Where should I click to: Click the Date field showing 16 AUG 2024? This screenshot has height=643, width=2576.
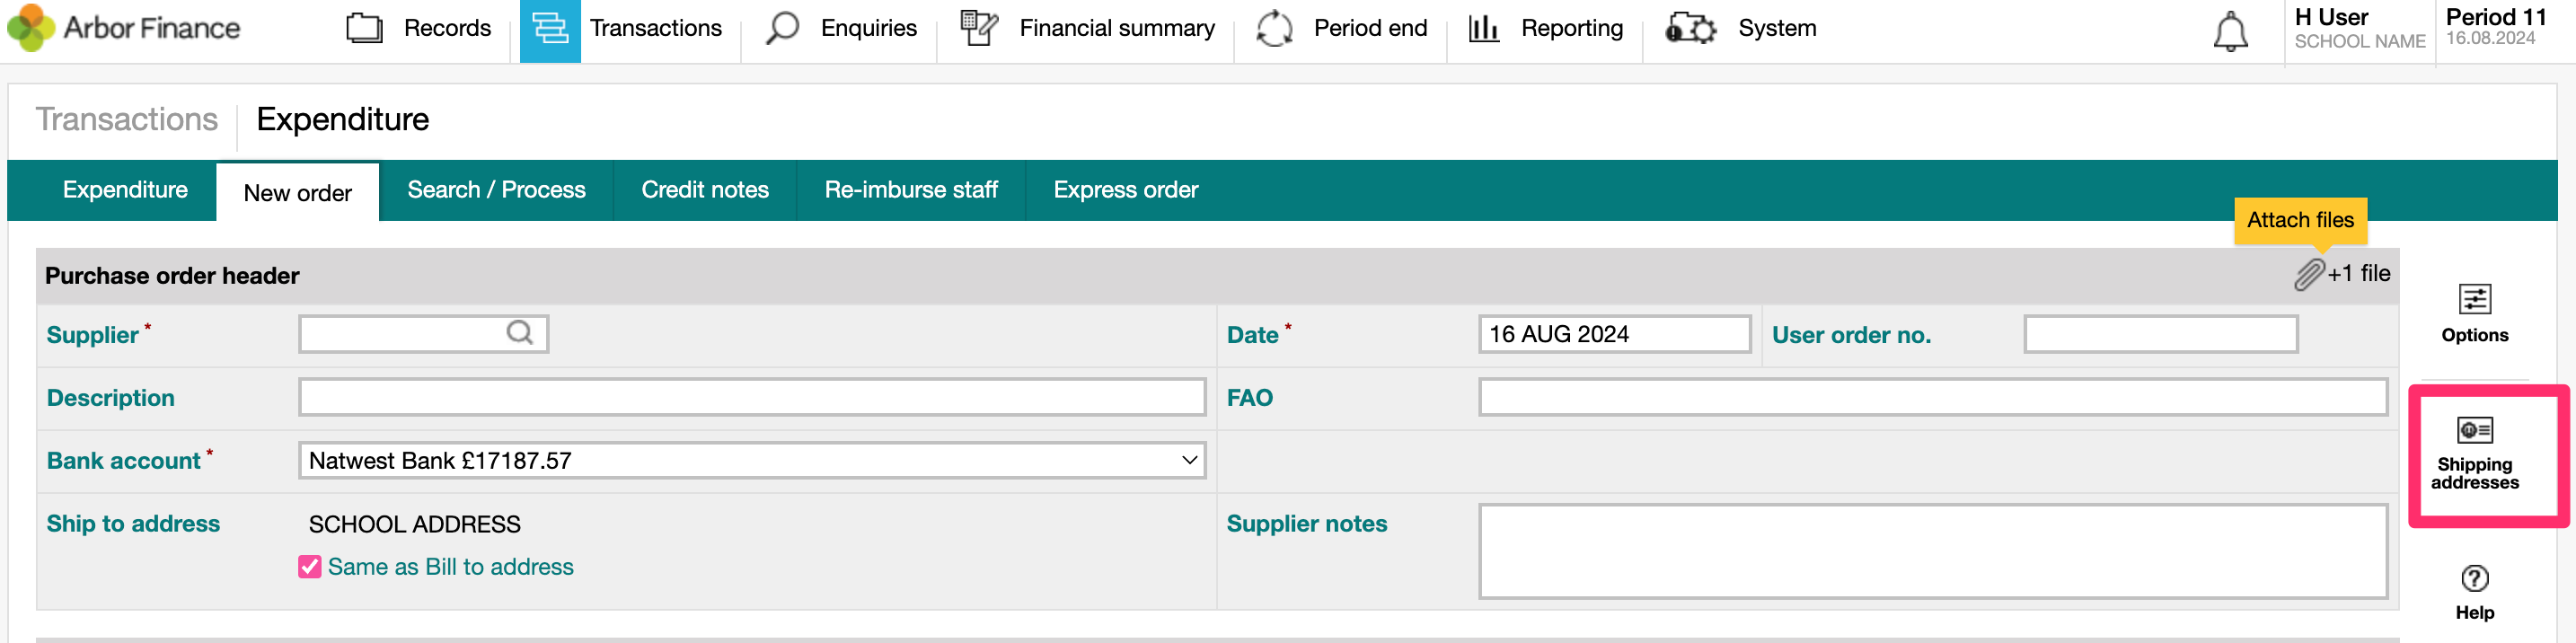tap(1613, 334)
